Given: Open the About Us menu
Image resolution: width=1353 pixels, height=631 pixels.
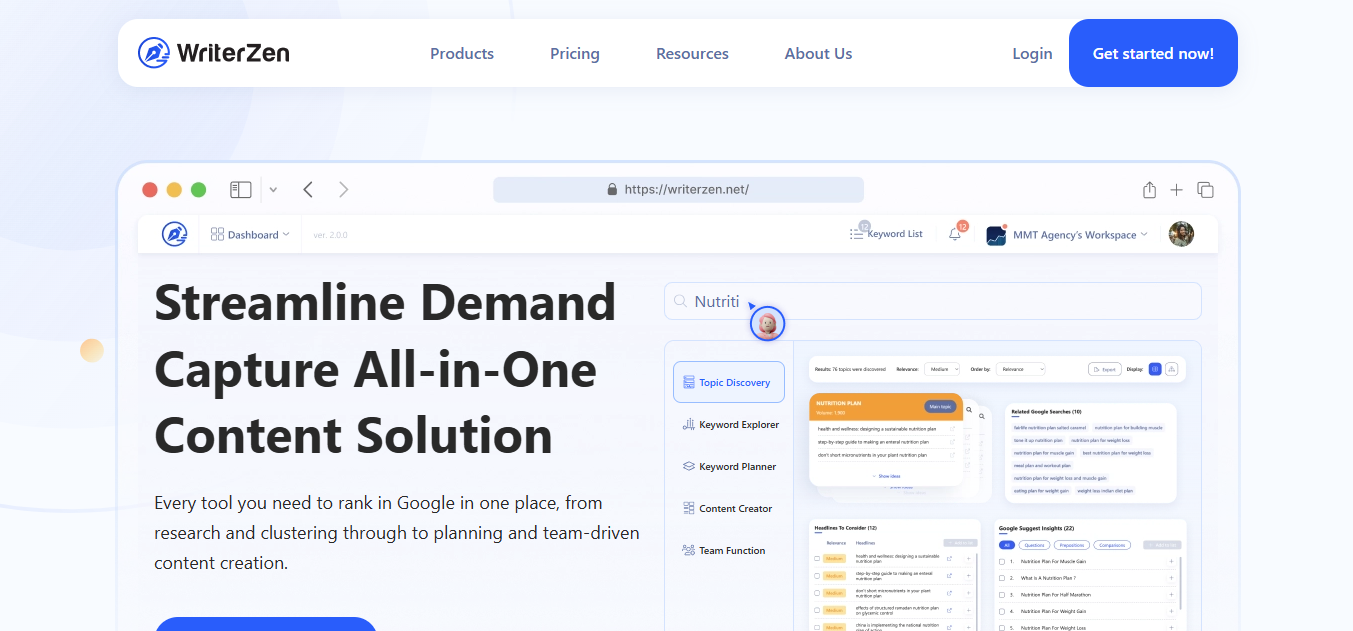Looking at the screenshot, I should pyautogui.click(x=818, y=54).
